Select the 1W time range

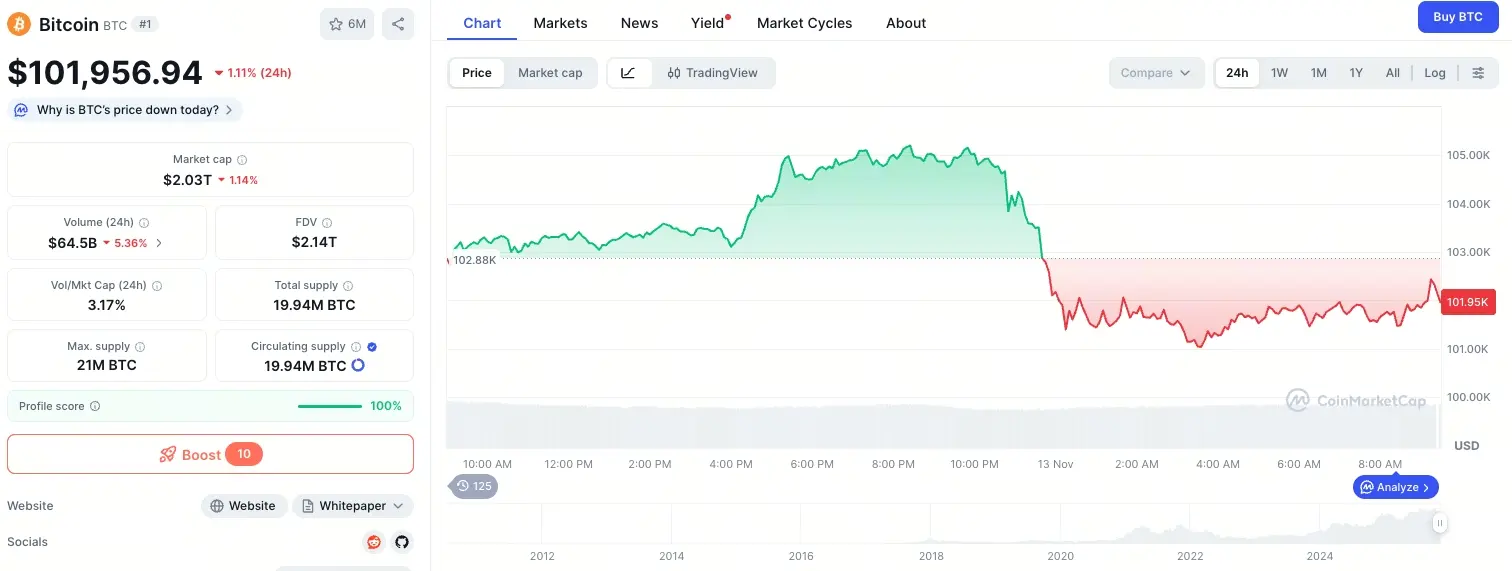pyautogui.click(x=1279, y=73)
